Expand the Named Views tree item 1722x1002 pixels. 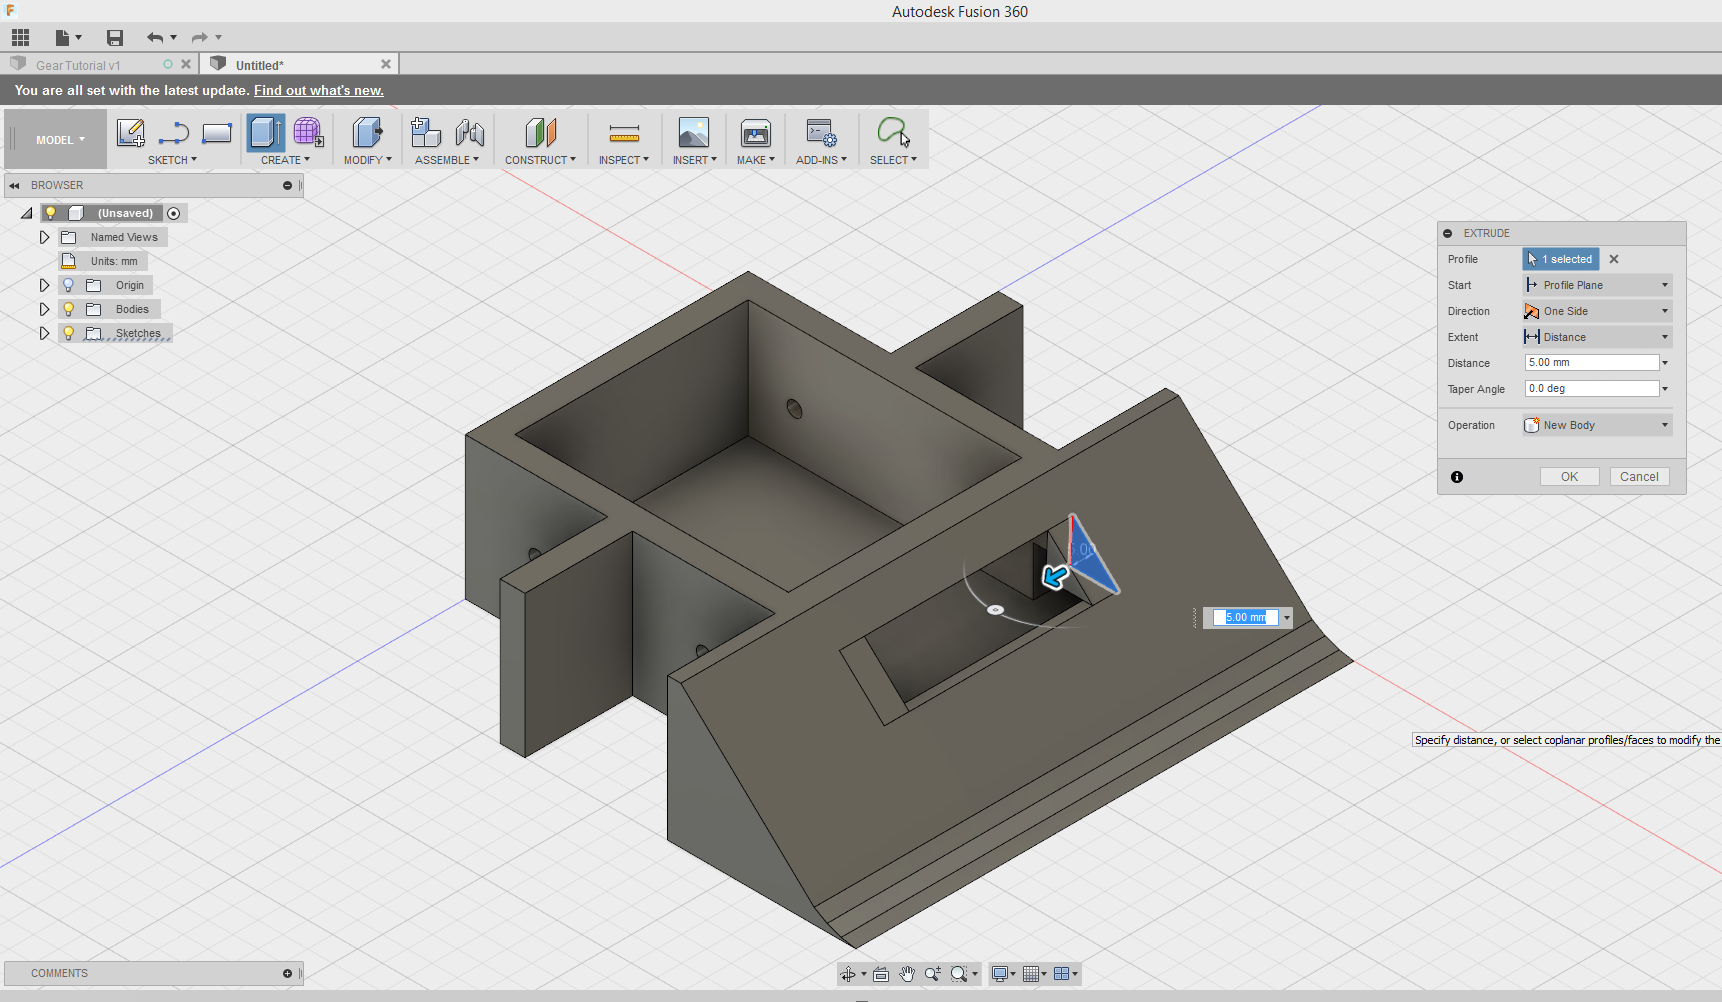44,237
